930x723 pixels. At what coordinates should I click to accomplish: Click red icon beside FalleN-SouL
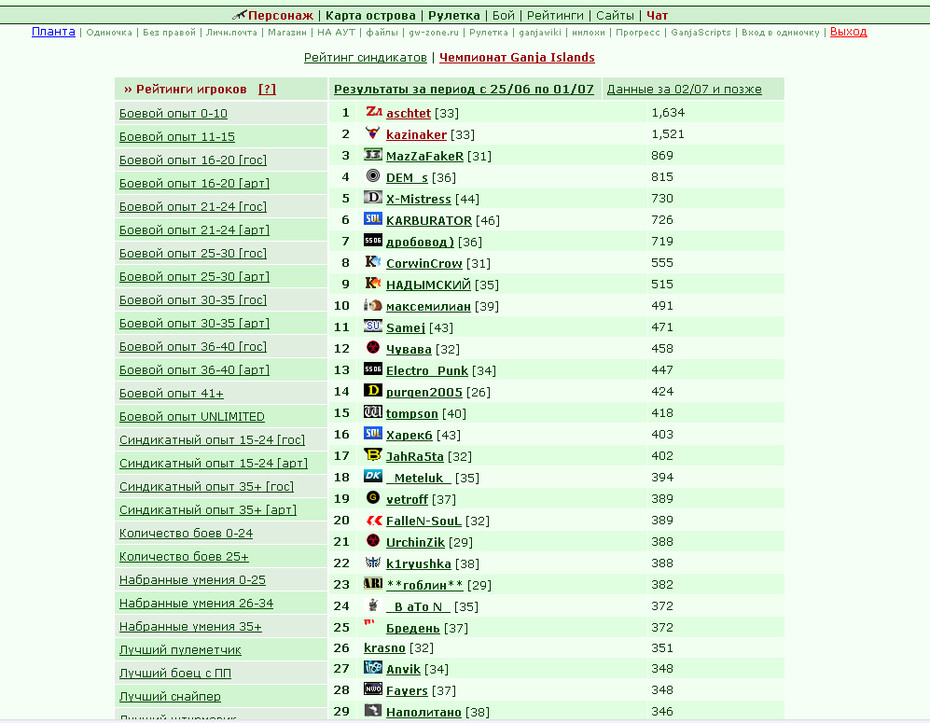click(373, 520)
